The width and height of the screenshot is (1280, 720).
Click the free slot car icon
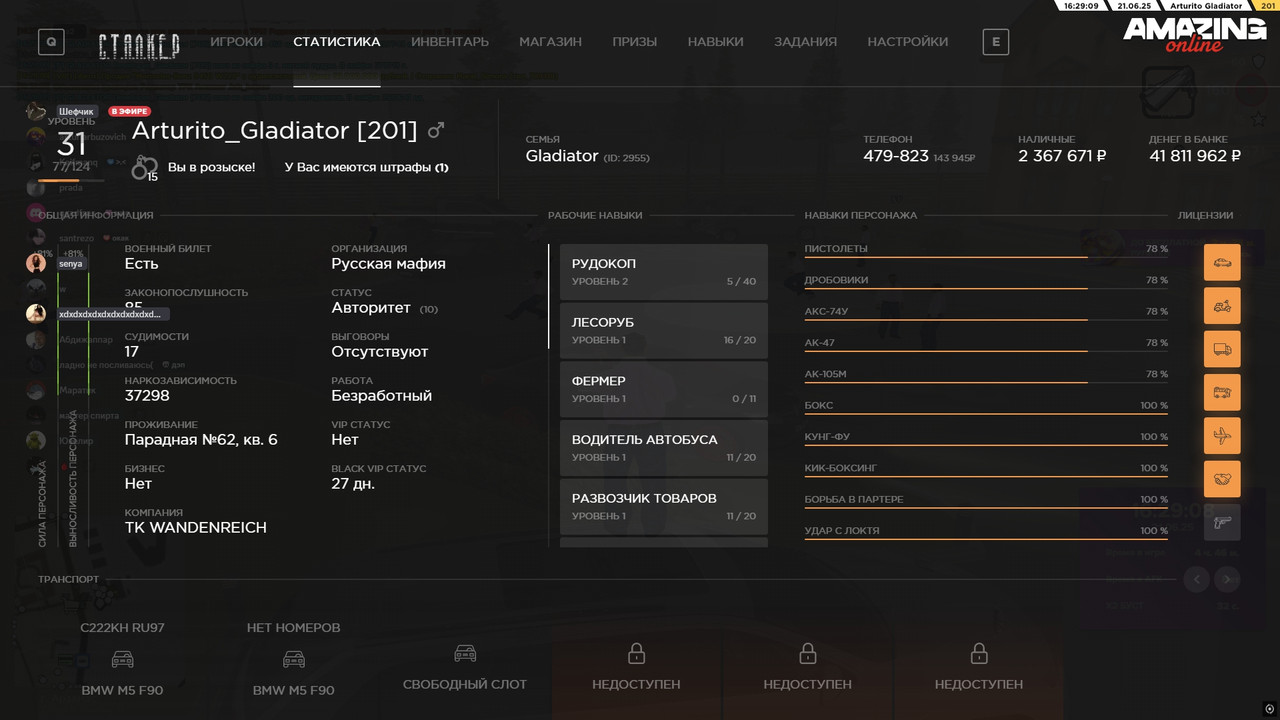[x=465, y=653]
